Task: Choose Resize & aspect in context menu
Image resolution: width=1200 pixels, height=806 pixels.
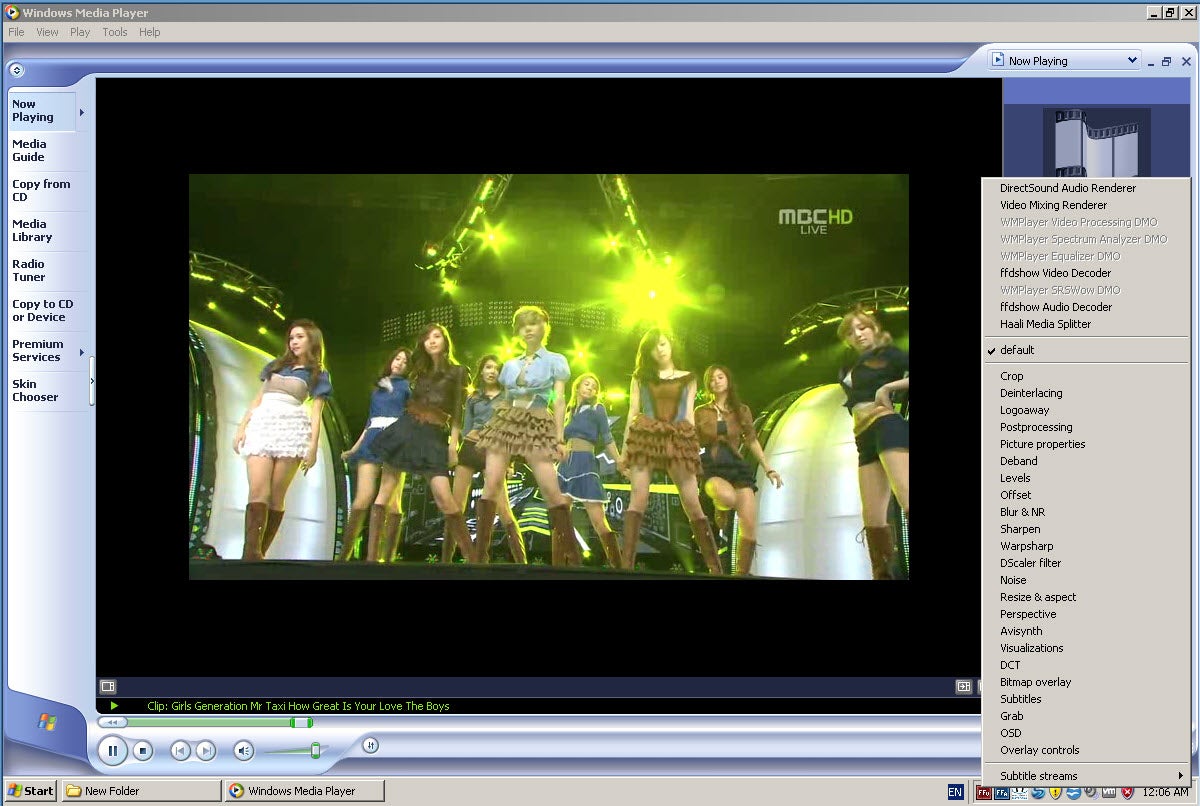Action: click(x=1086, y=597)
